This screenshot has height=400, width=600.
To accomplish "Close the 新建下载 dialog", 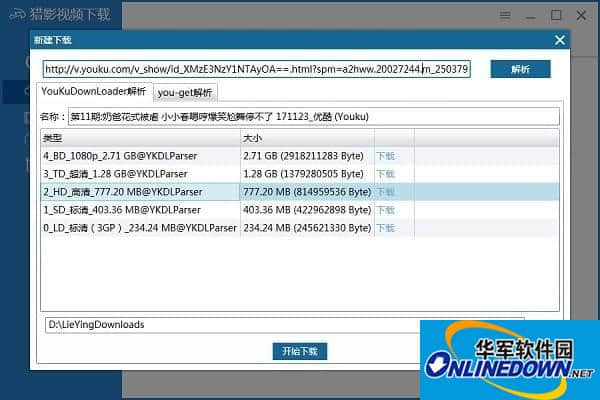I will [560, 40].
